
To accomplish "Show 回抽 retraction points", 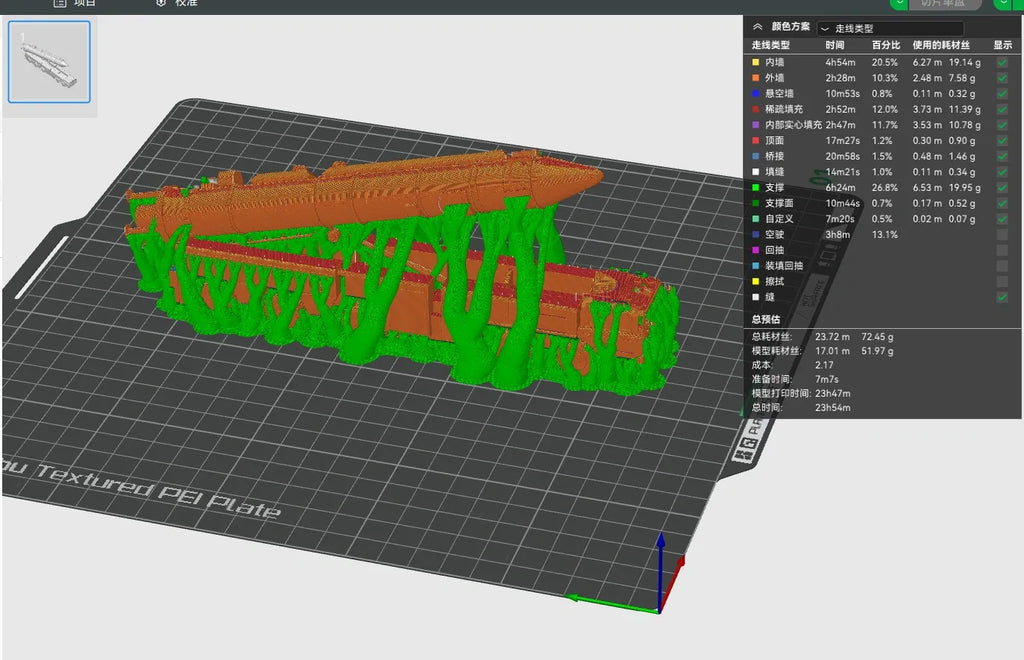I will coord(1002,250).
